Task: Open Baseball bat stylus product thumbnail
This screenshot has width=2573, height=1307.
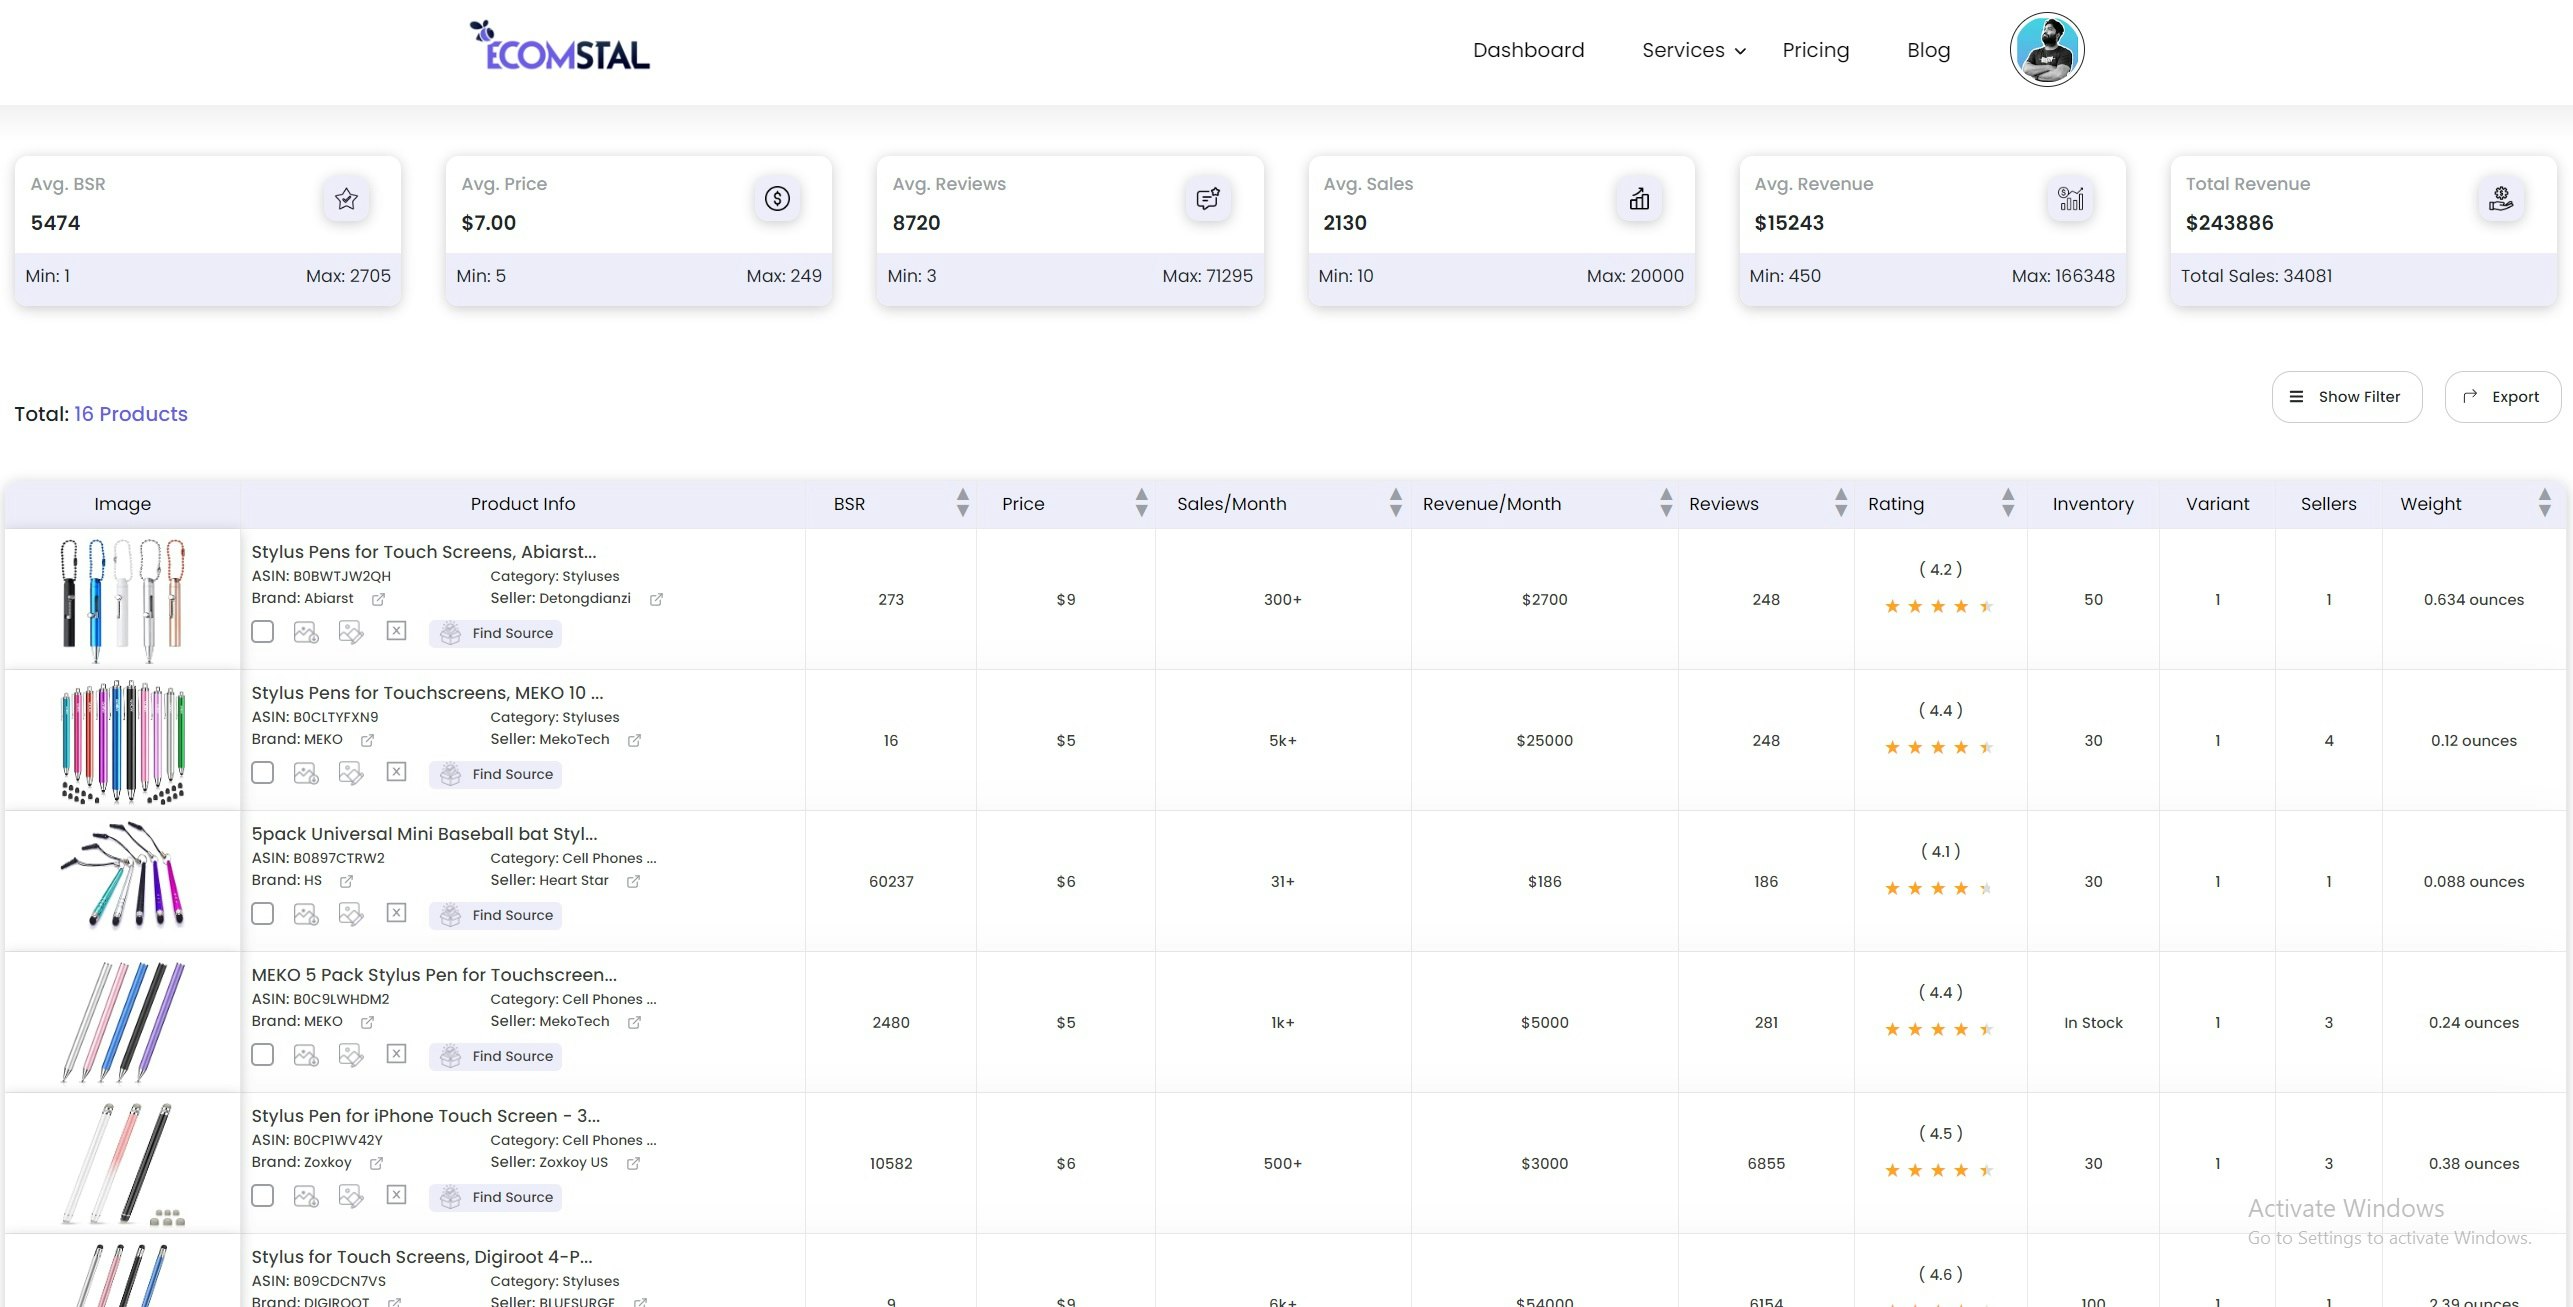Action: [122, 877]
